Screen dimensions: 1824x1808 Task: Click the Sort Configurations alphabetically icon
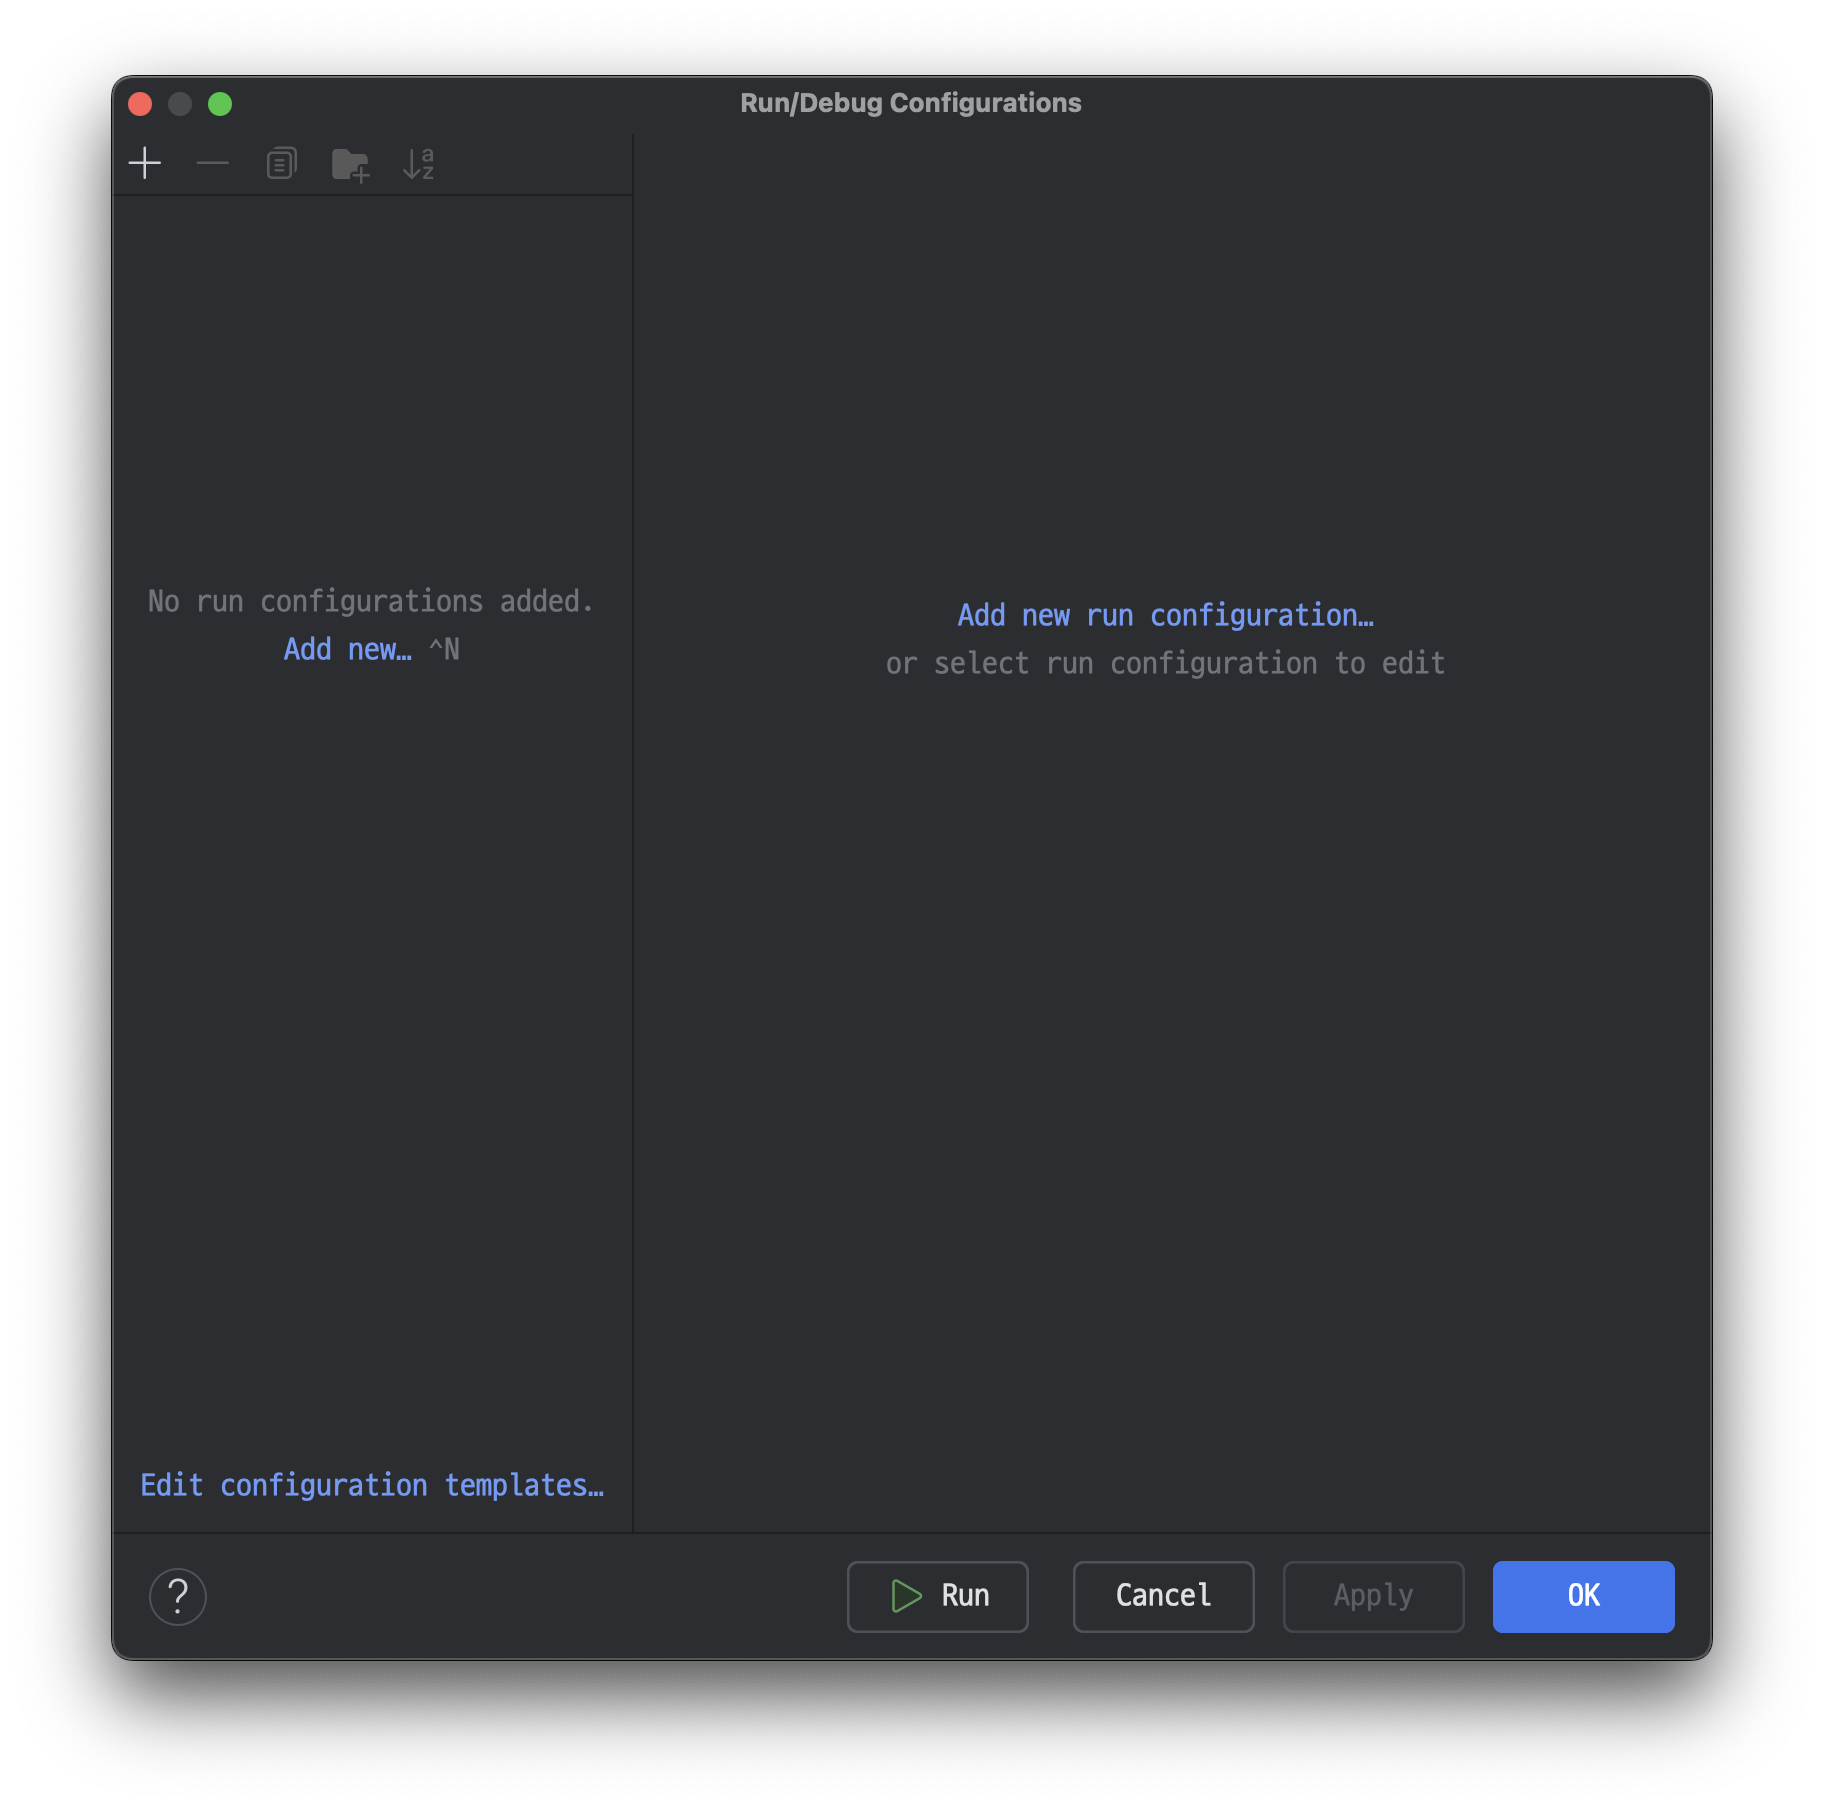pos(418,163)
